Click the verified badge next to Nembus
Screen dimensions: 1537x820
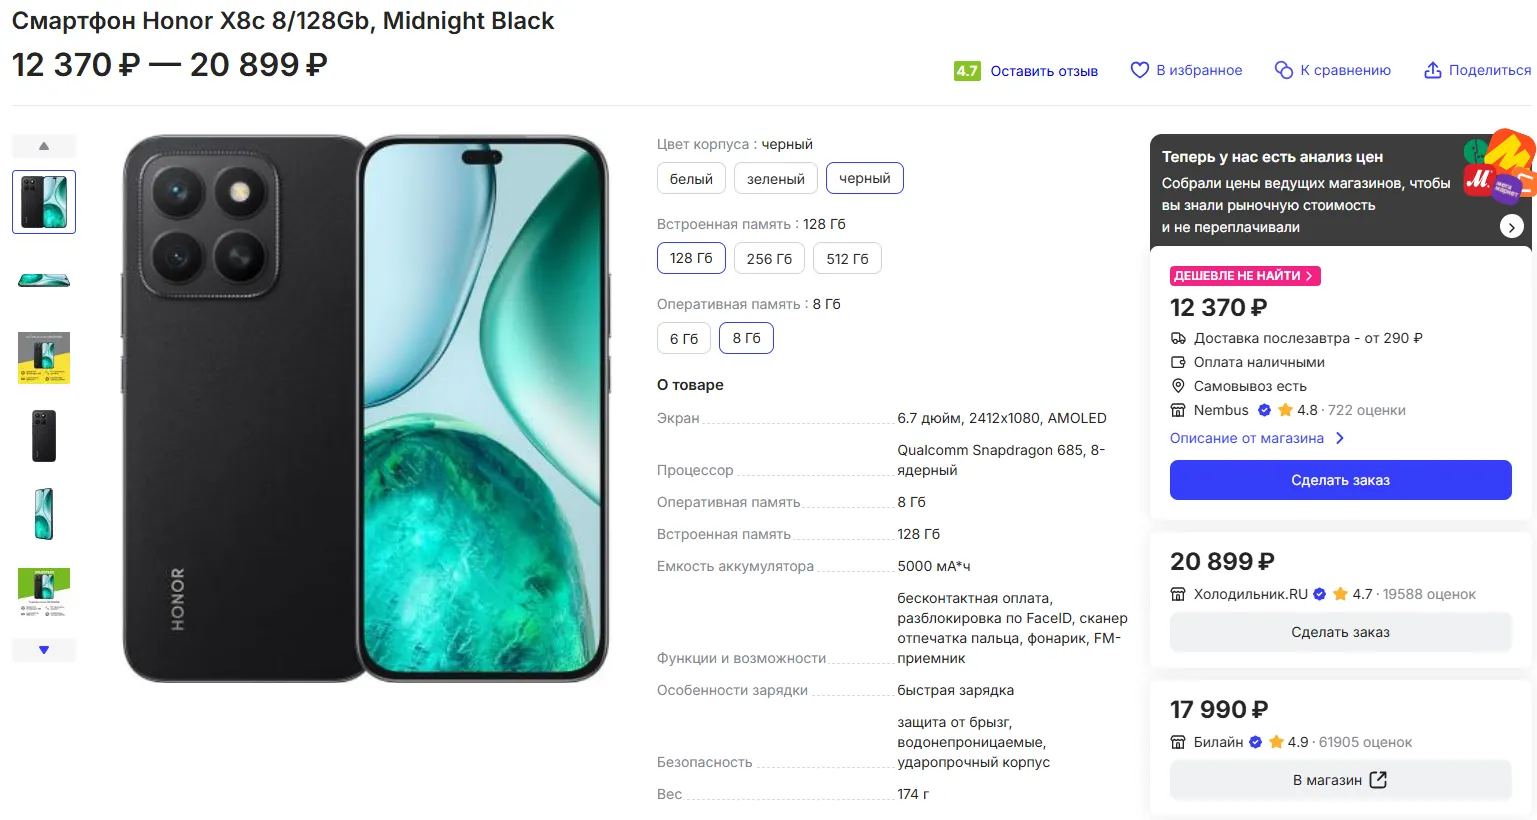point(1264,410)
